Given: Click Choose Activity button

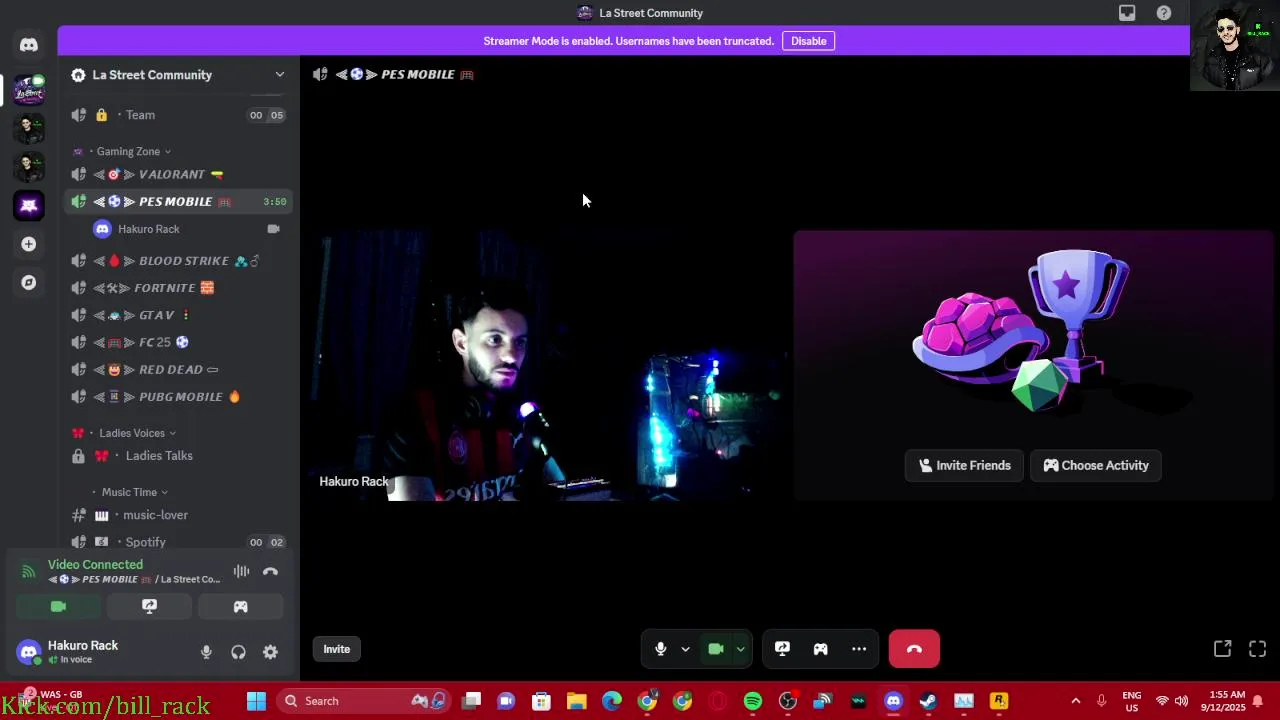Looking at the screenshot, I should [x=1096, y=465].
